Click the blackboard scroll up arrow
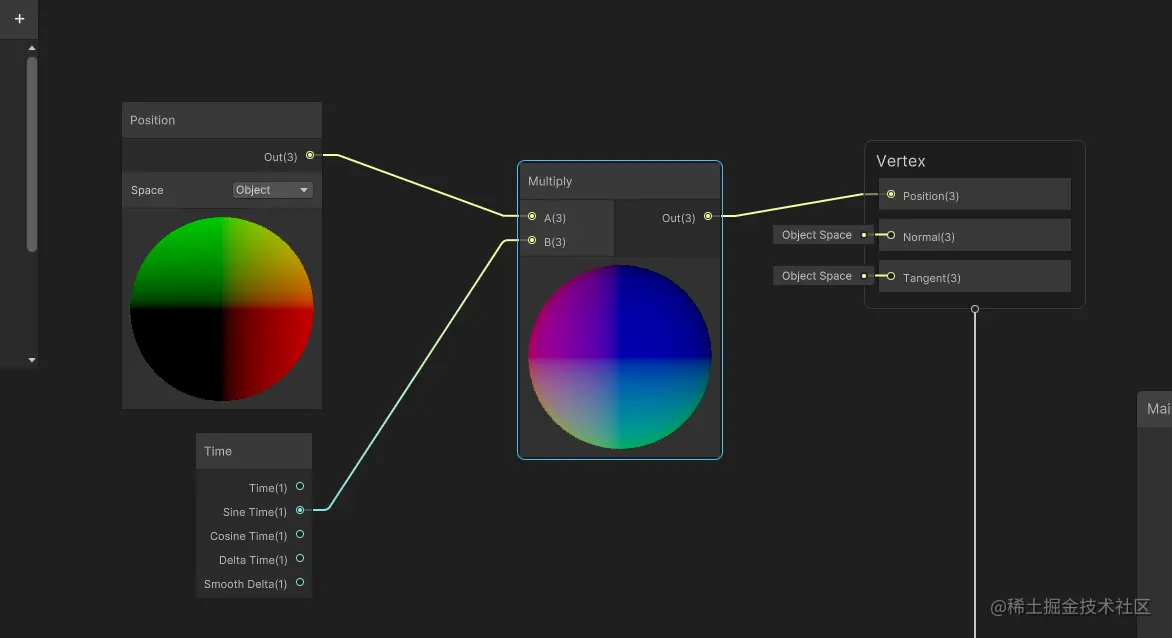Image resolution: width=1172 pixels, height=638 pixels. pyautogui.click(x=31, y=48)
